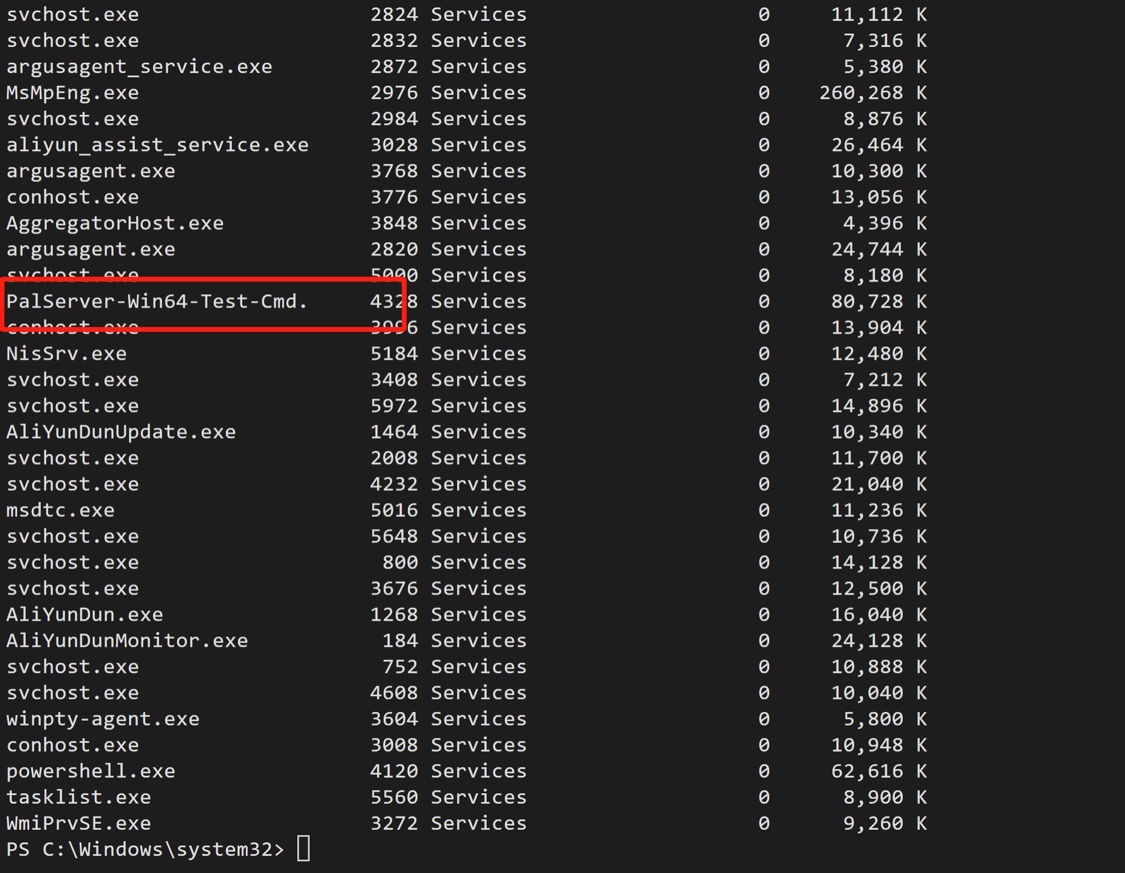Click memory value 7,316 K
Image resolution: width=1125 pixels, height=873 pixels.
tap(885, 41)
